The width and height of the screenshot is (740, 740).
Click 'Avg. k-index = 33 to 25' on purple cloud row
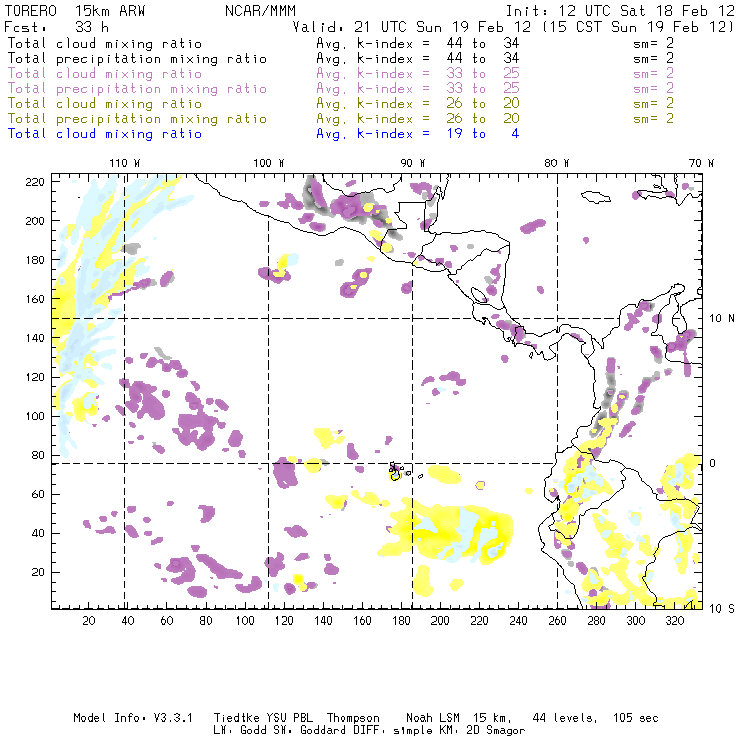pyautogui.click(x=418, y=74)
